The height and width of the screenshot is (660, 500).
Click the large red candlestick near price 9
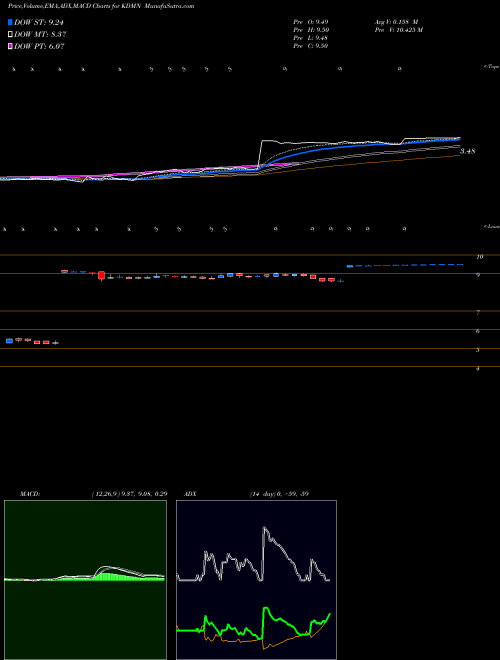pyautogui.click(x=101, y=275)
